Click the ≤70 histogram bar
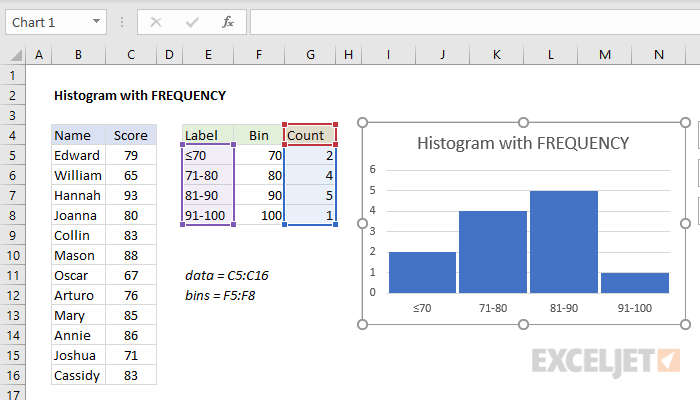 422,272
